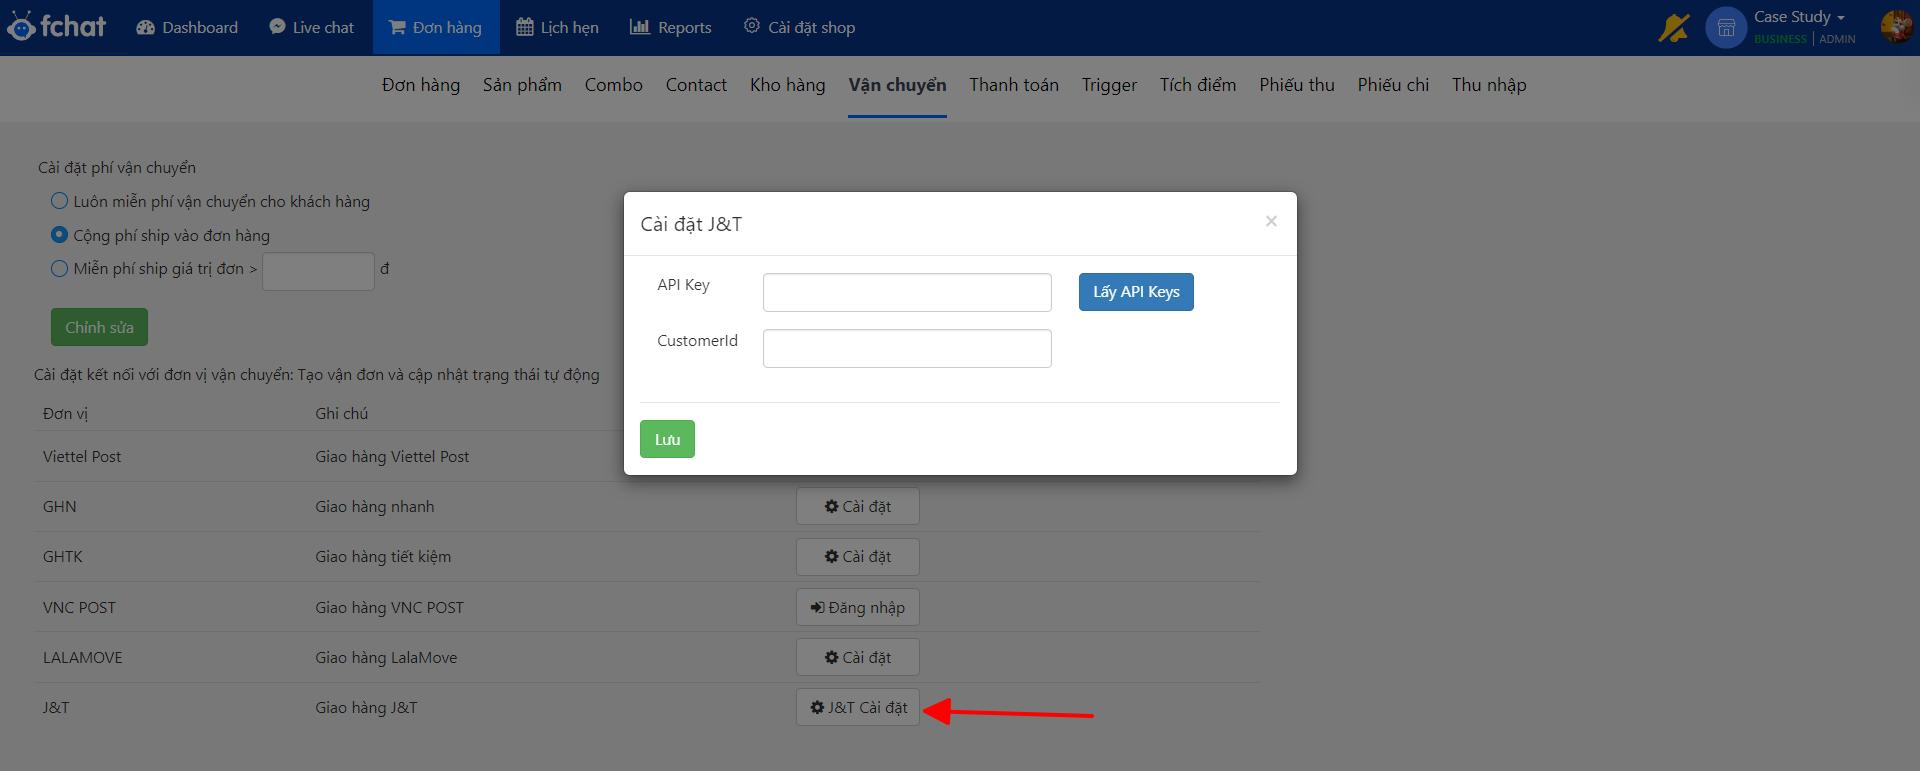Switch to the Đơn hàng sub-tab
Viewport: 1920px width, 771px height.
421,85
